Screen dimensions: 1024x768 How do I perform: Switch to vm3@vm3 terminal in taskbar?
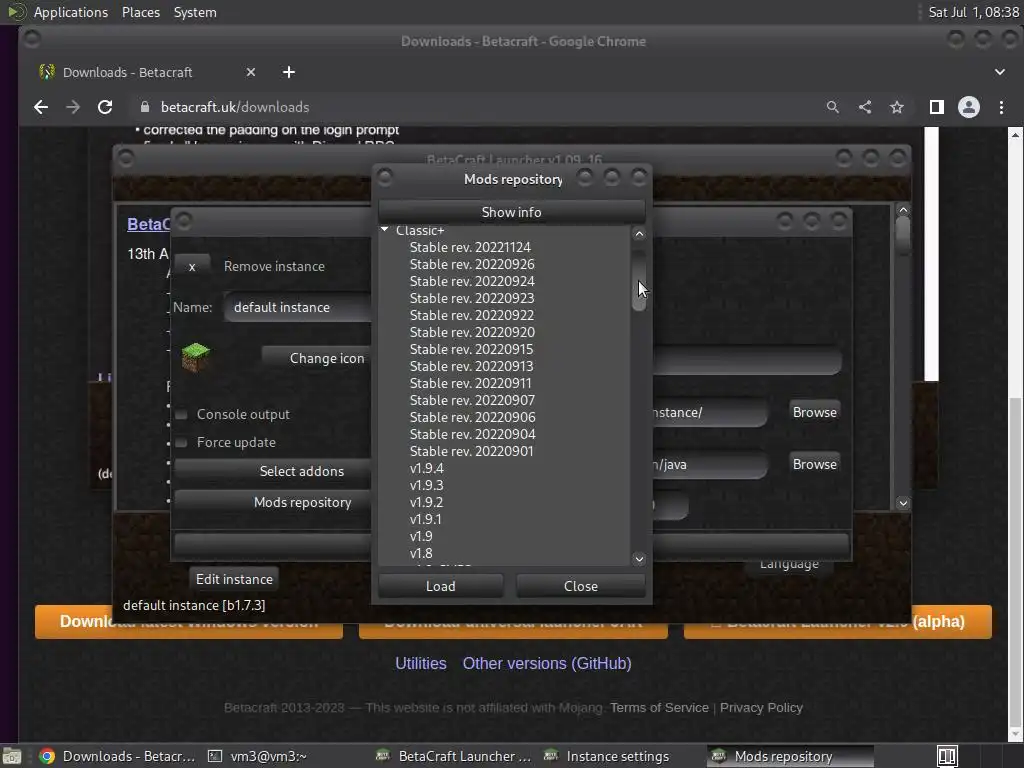pos(257,756)
